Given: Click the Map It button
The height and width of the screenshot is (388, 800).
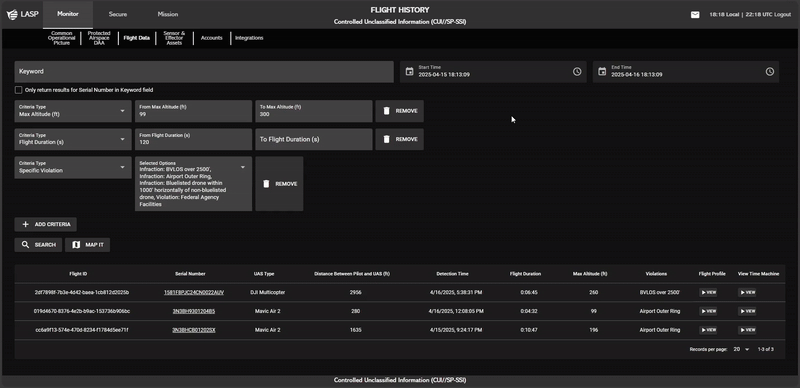Looking at the screenshot, I should click(x=87, y=245).
